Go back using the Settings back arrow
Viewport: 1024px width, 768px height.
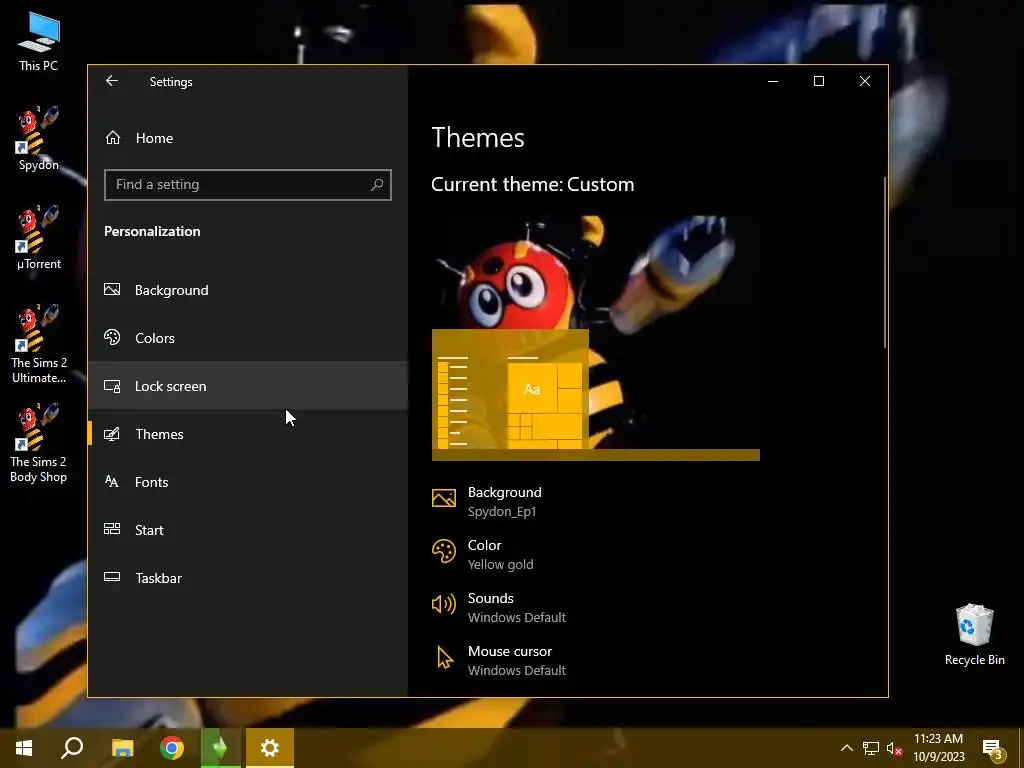pos(112,81)
